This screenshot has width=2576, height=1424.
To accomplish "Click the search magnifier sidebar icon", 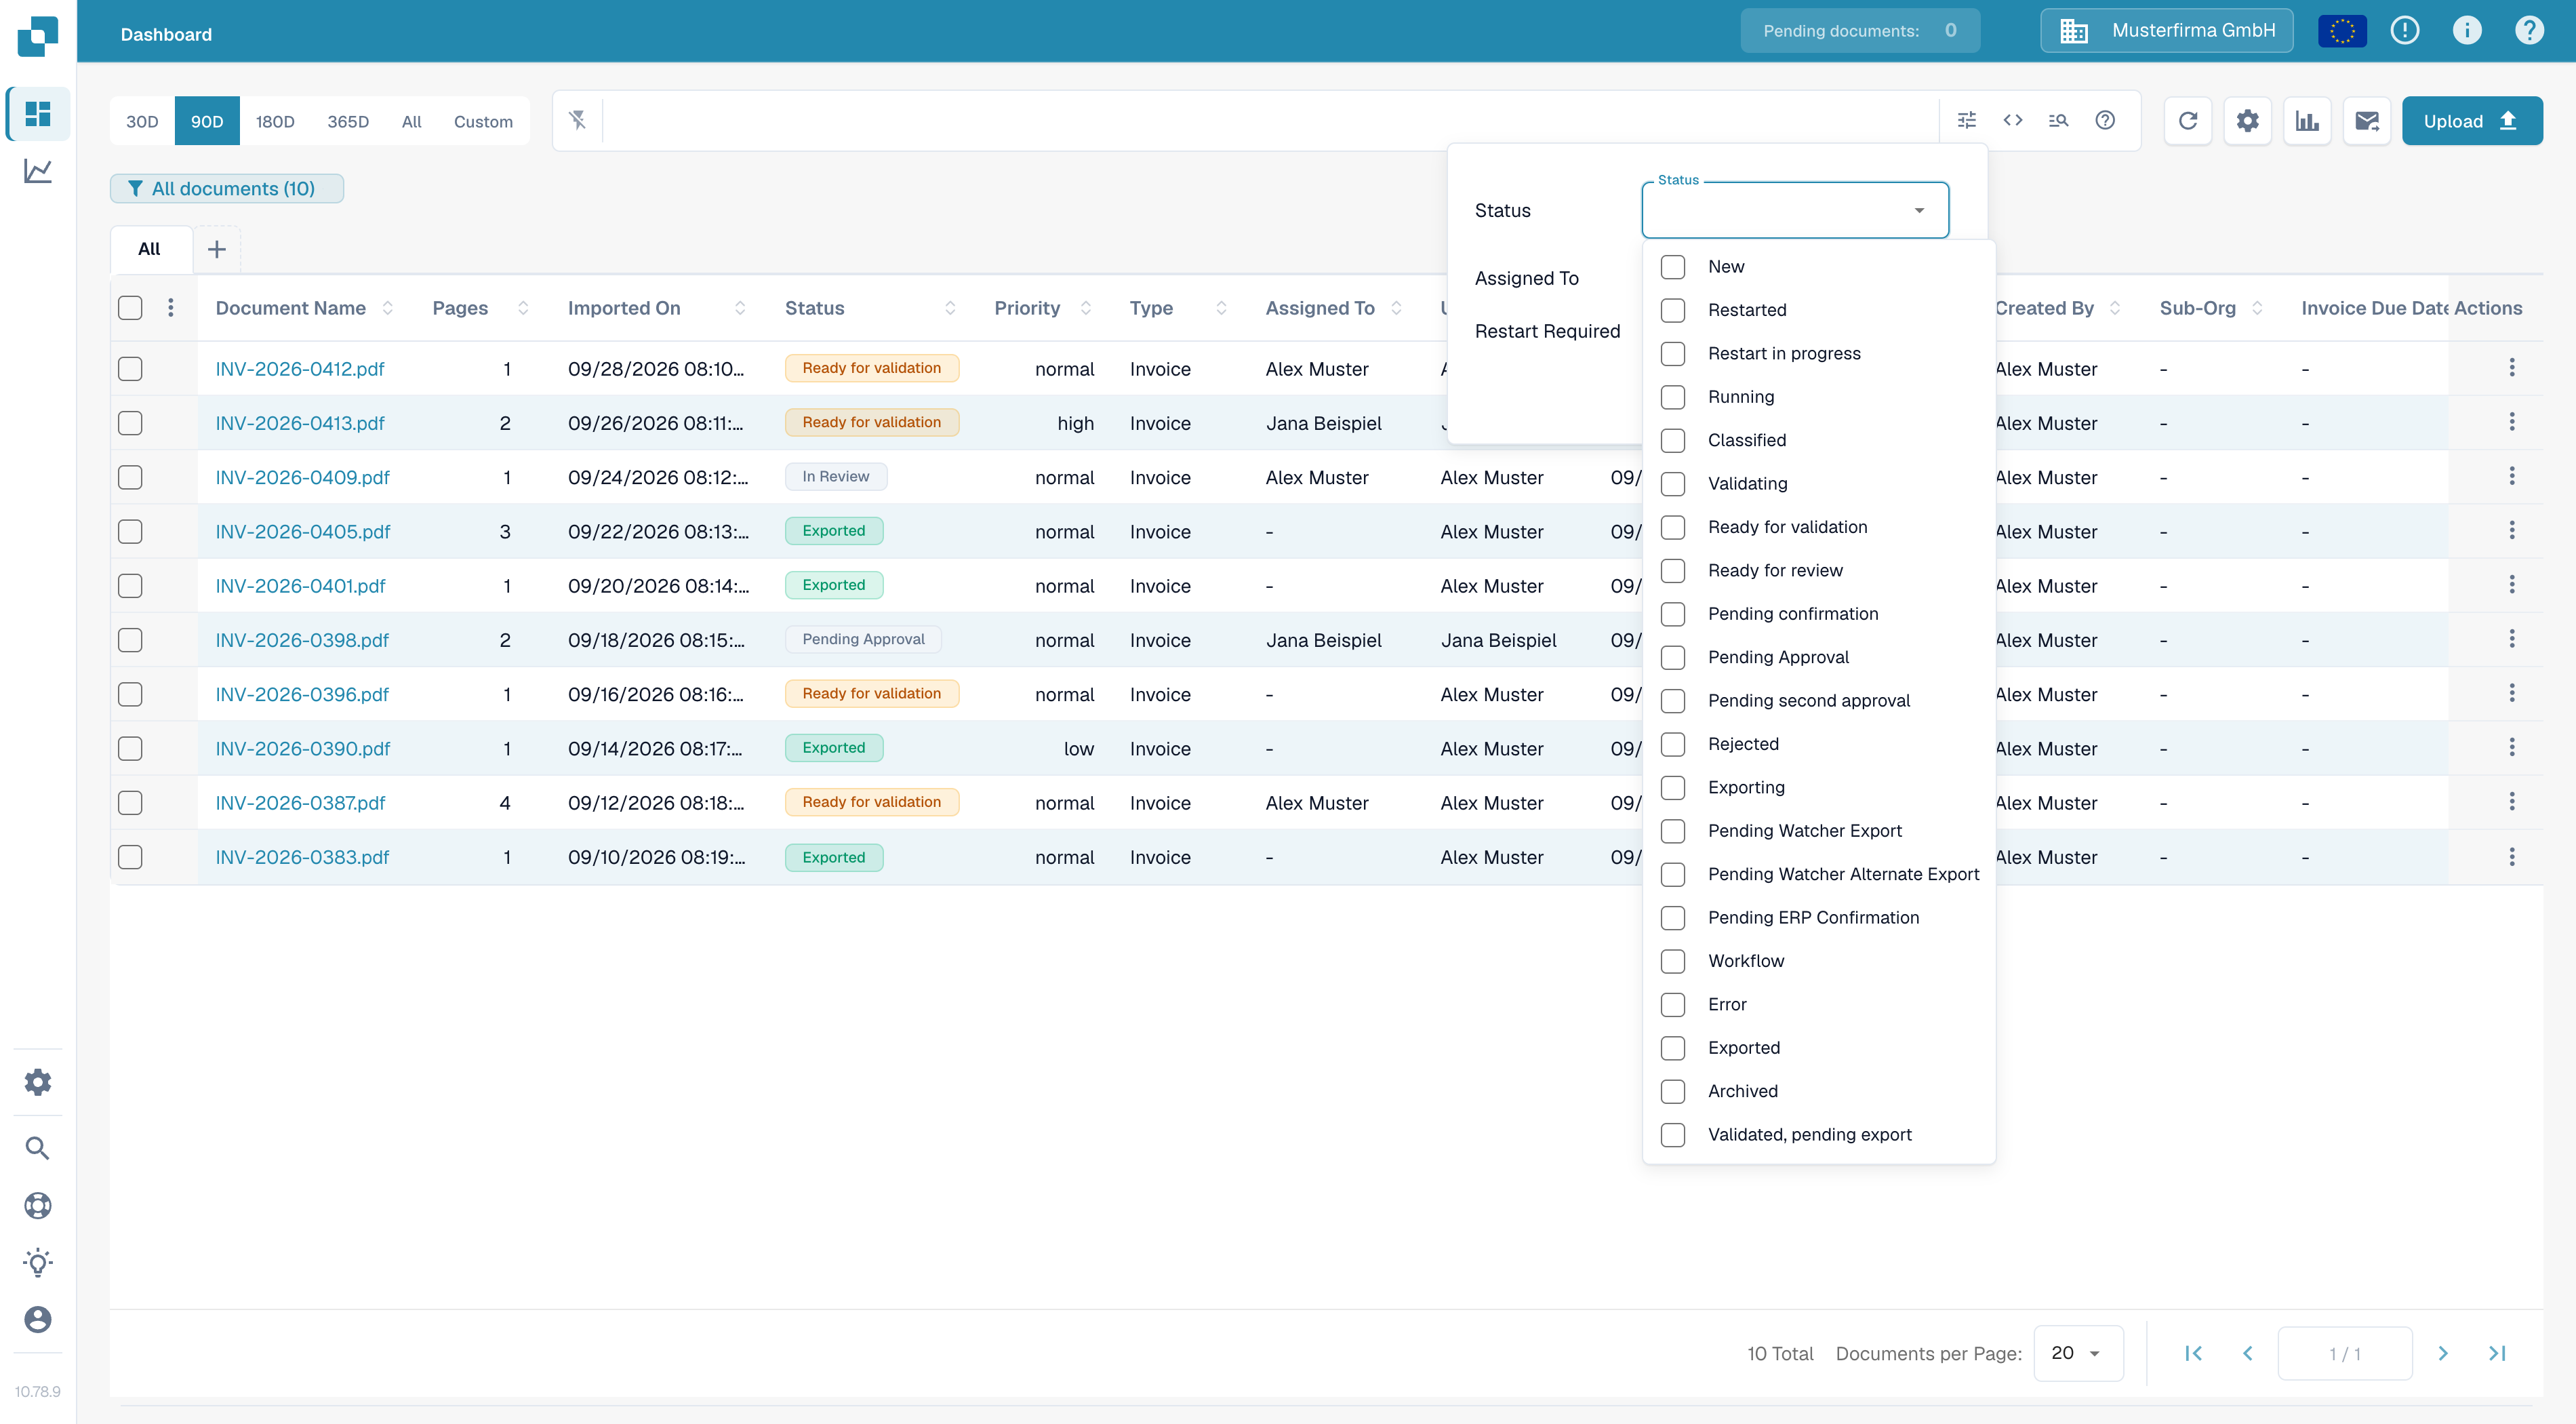I will (x=38, y=1147).
